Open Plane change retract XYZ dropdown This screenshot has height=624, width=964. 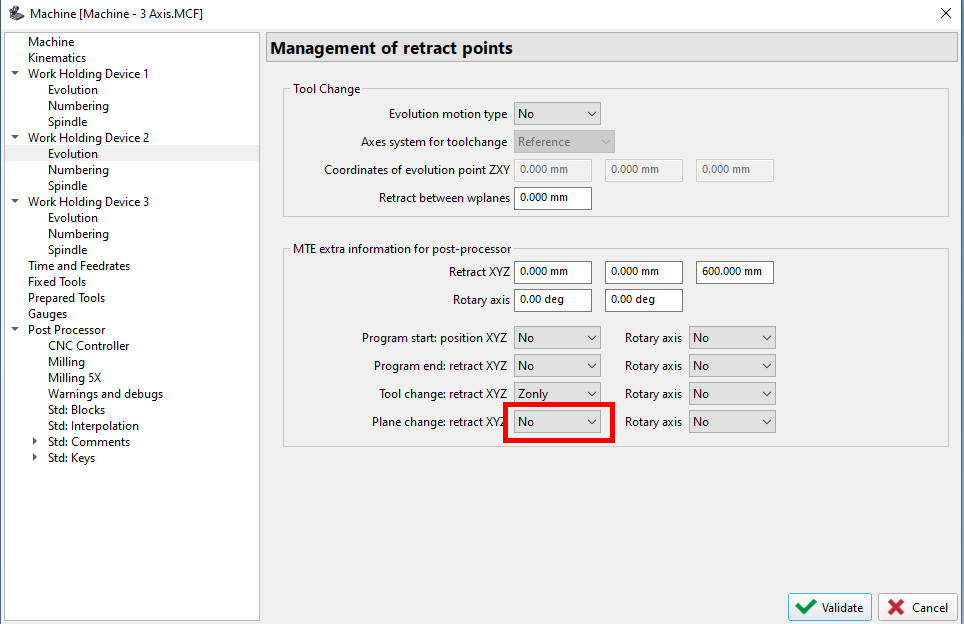click(557, 422)
